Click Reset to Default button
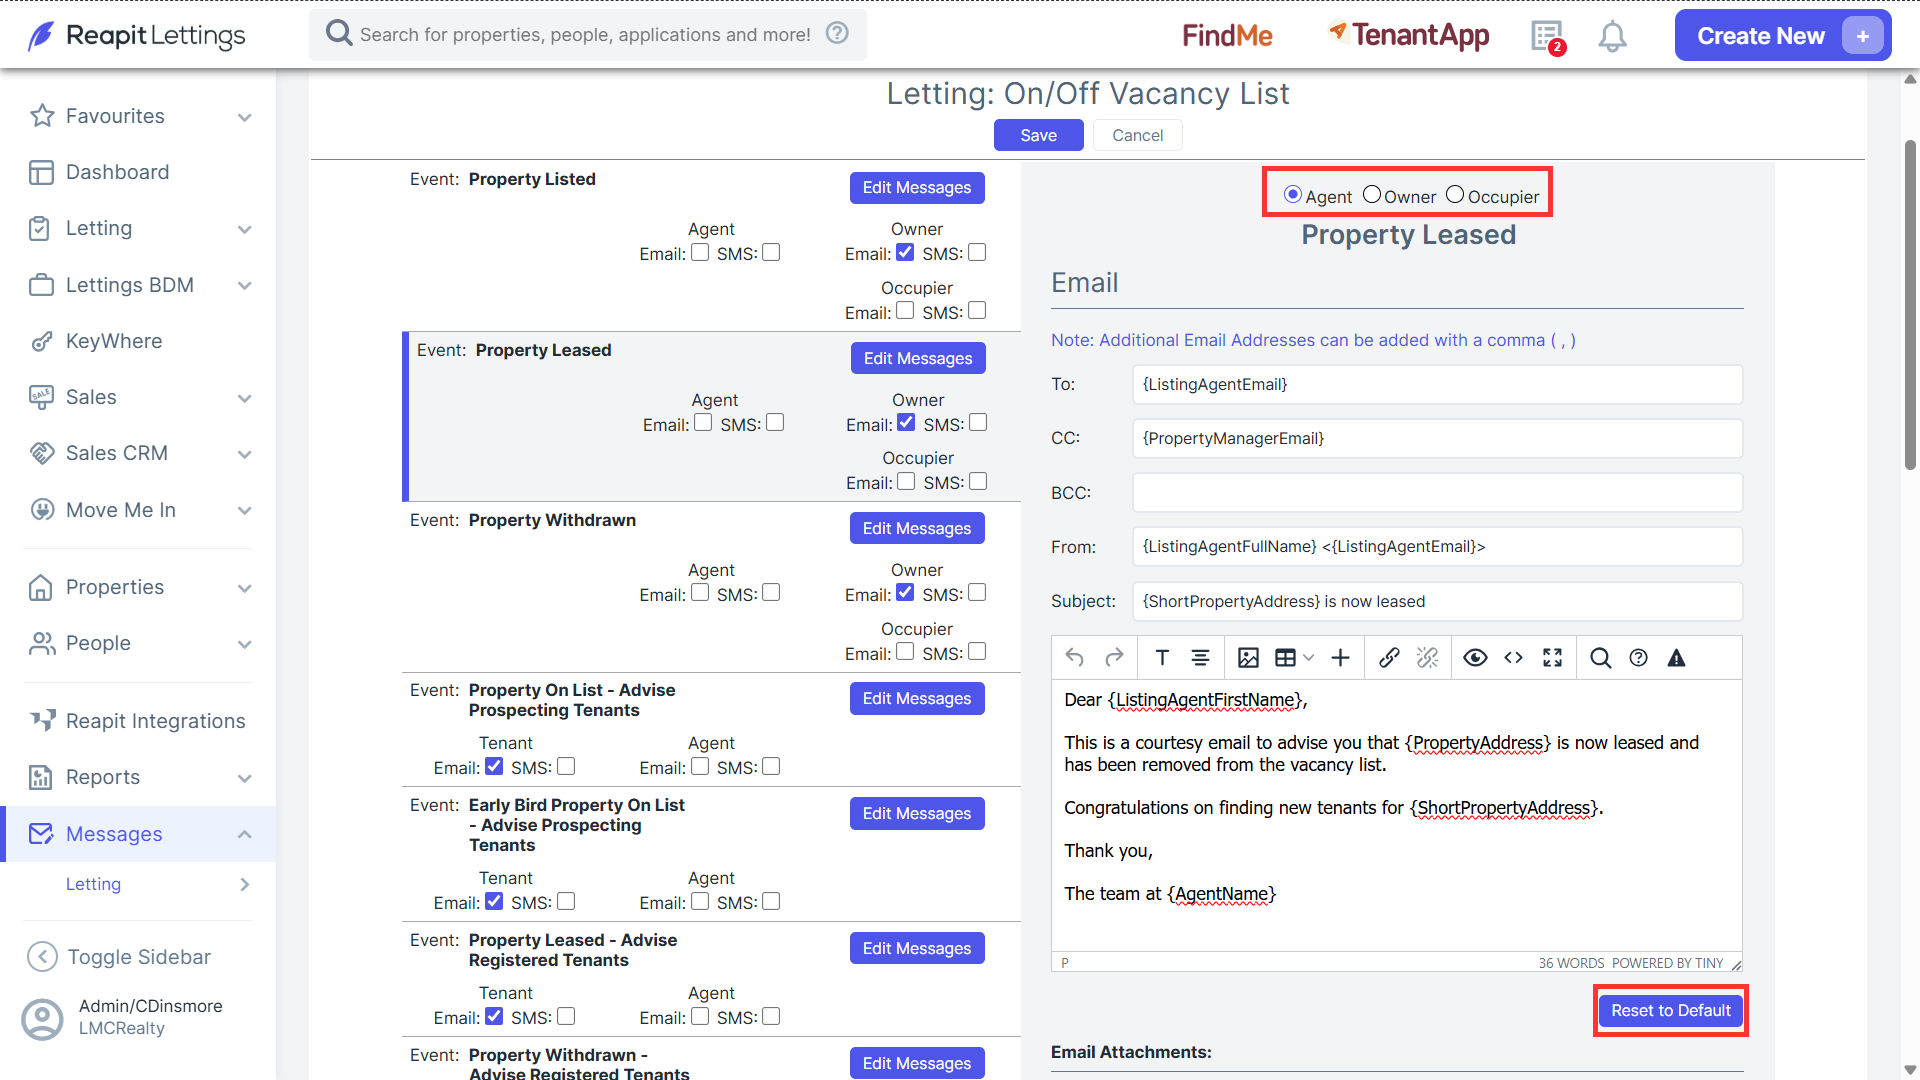Image resolution: width=1920 pixels, height=1080 pixels. tap(1670, 1011)
